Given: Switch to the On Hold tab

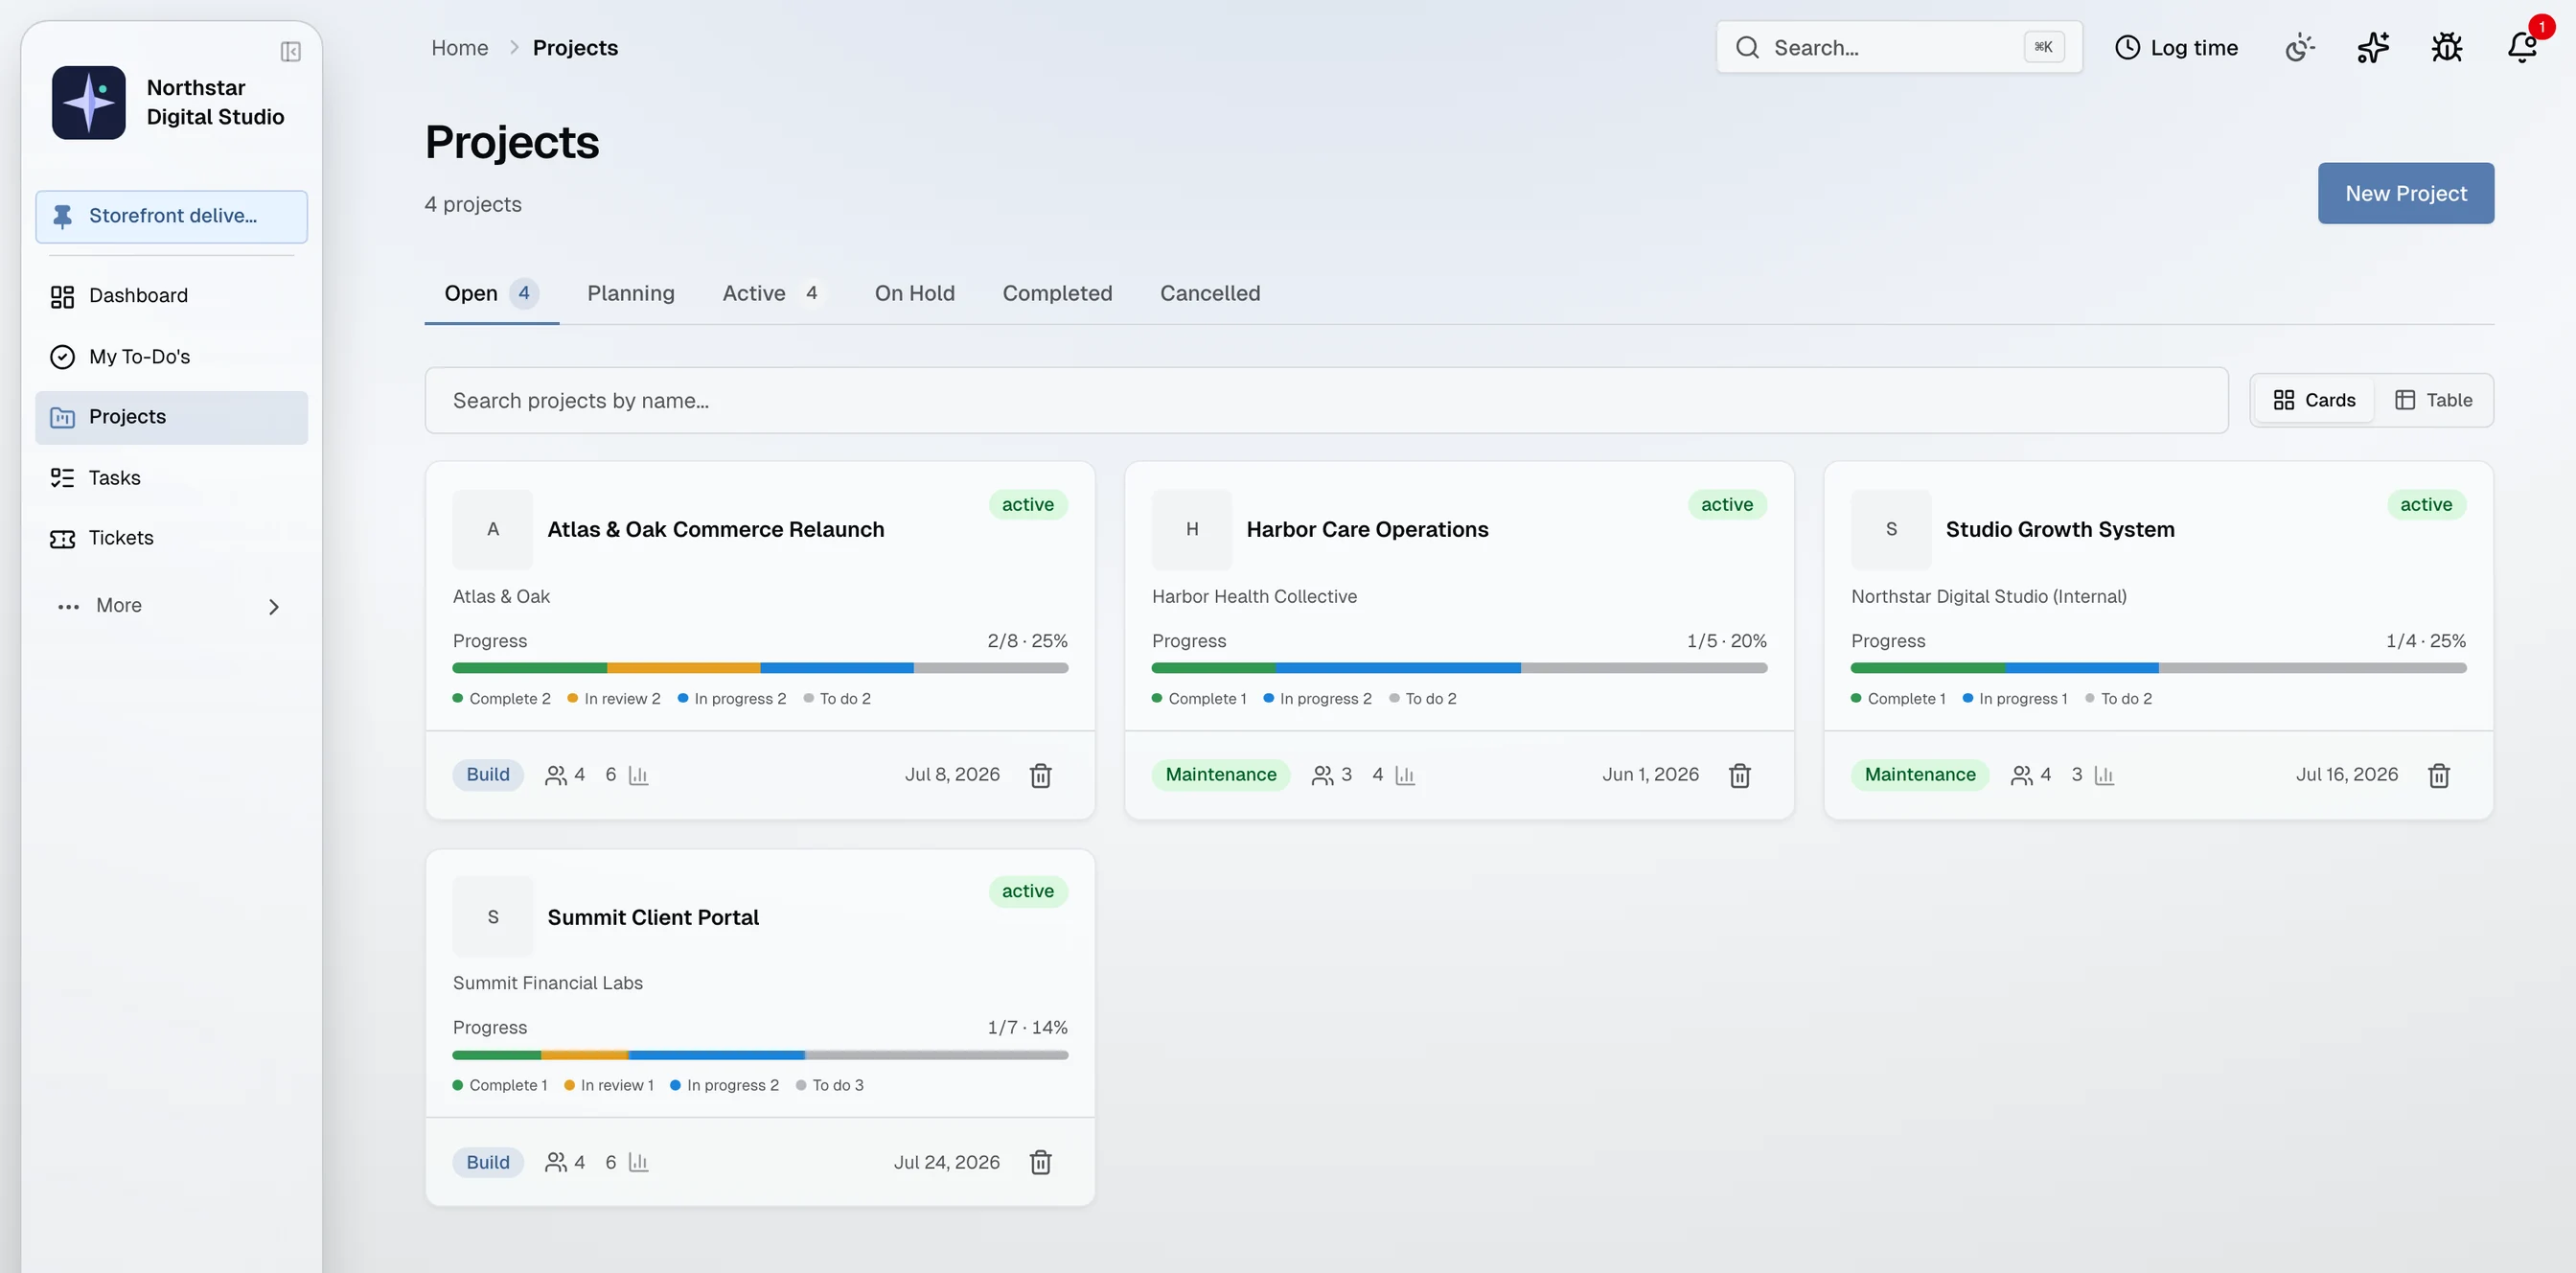Looking at the screenshot, I should click(914, 293).
